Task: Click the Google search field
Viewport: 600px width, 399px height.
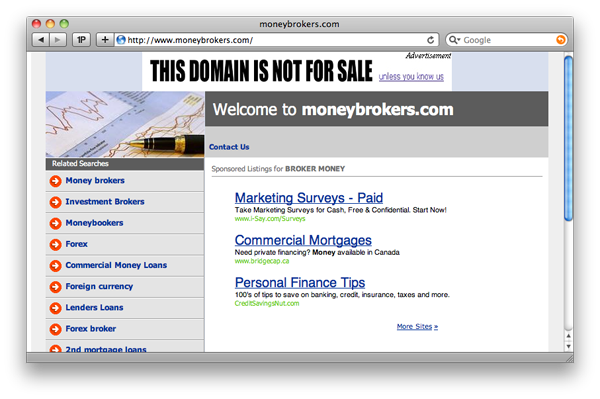Action: pyautogui.click(x=507, y=40)
